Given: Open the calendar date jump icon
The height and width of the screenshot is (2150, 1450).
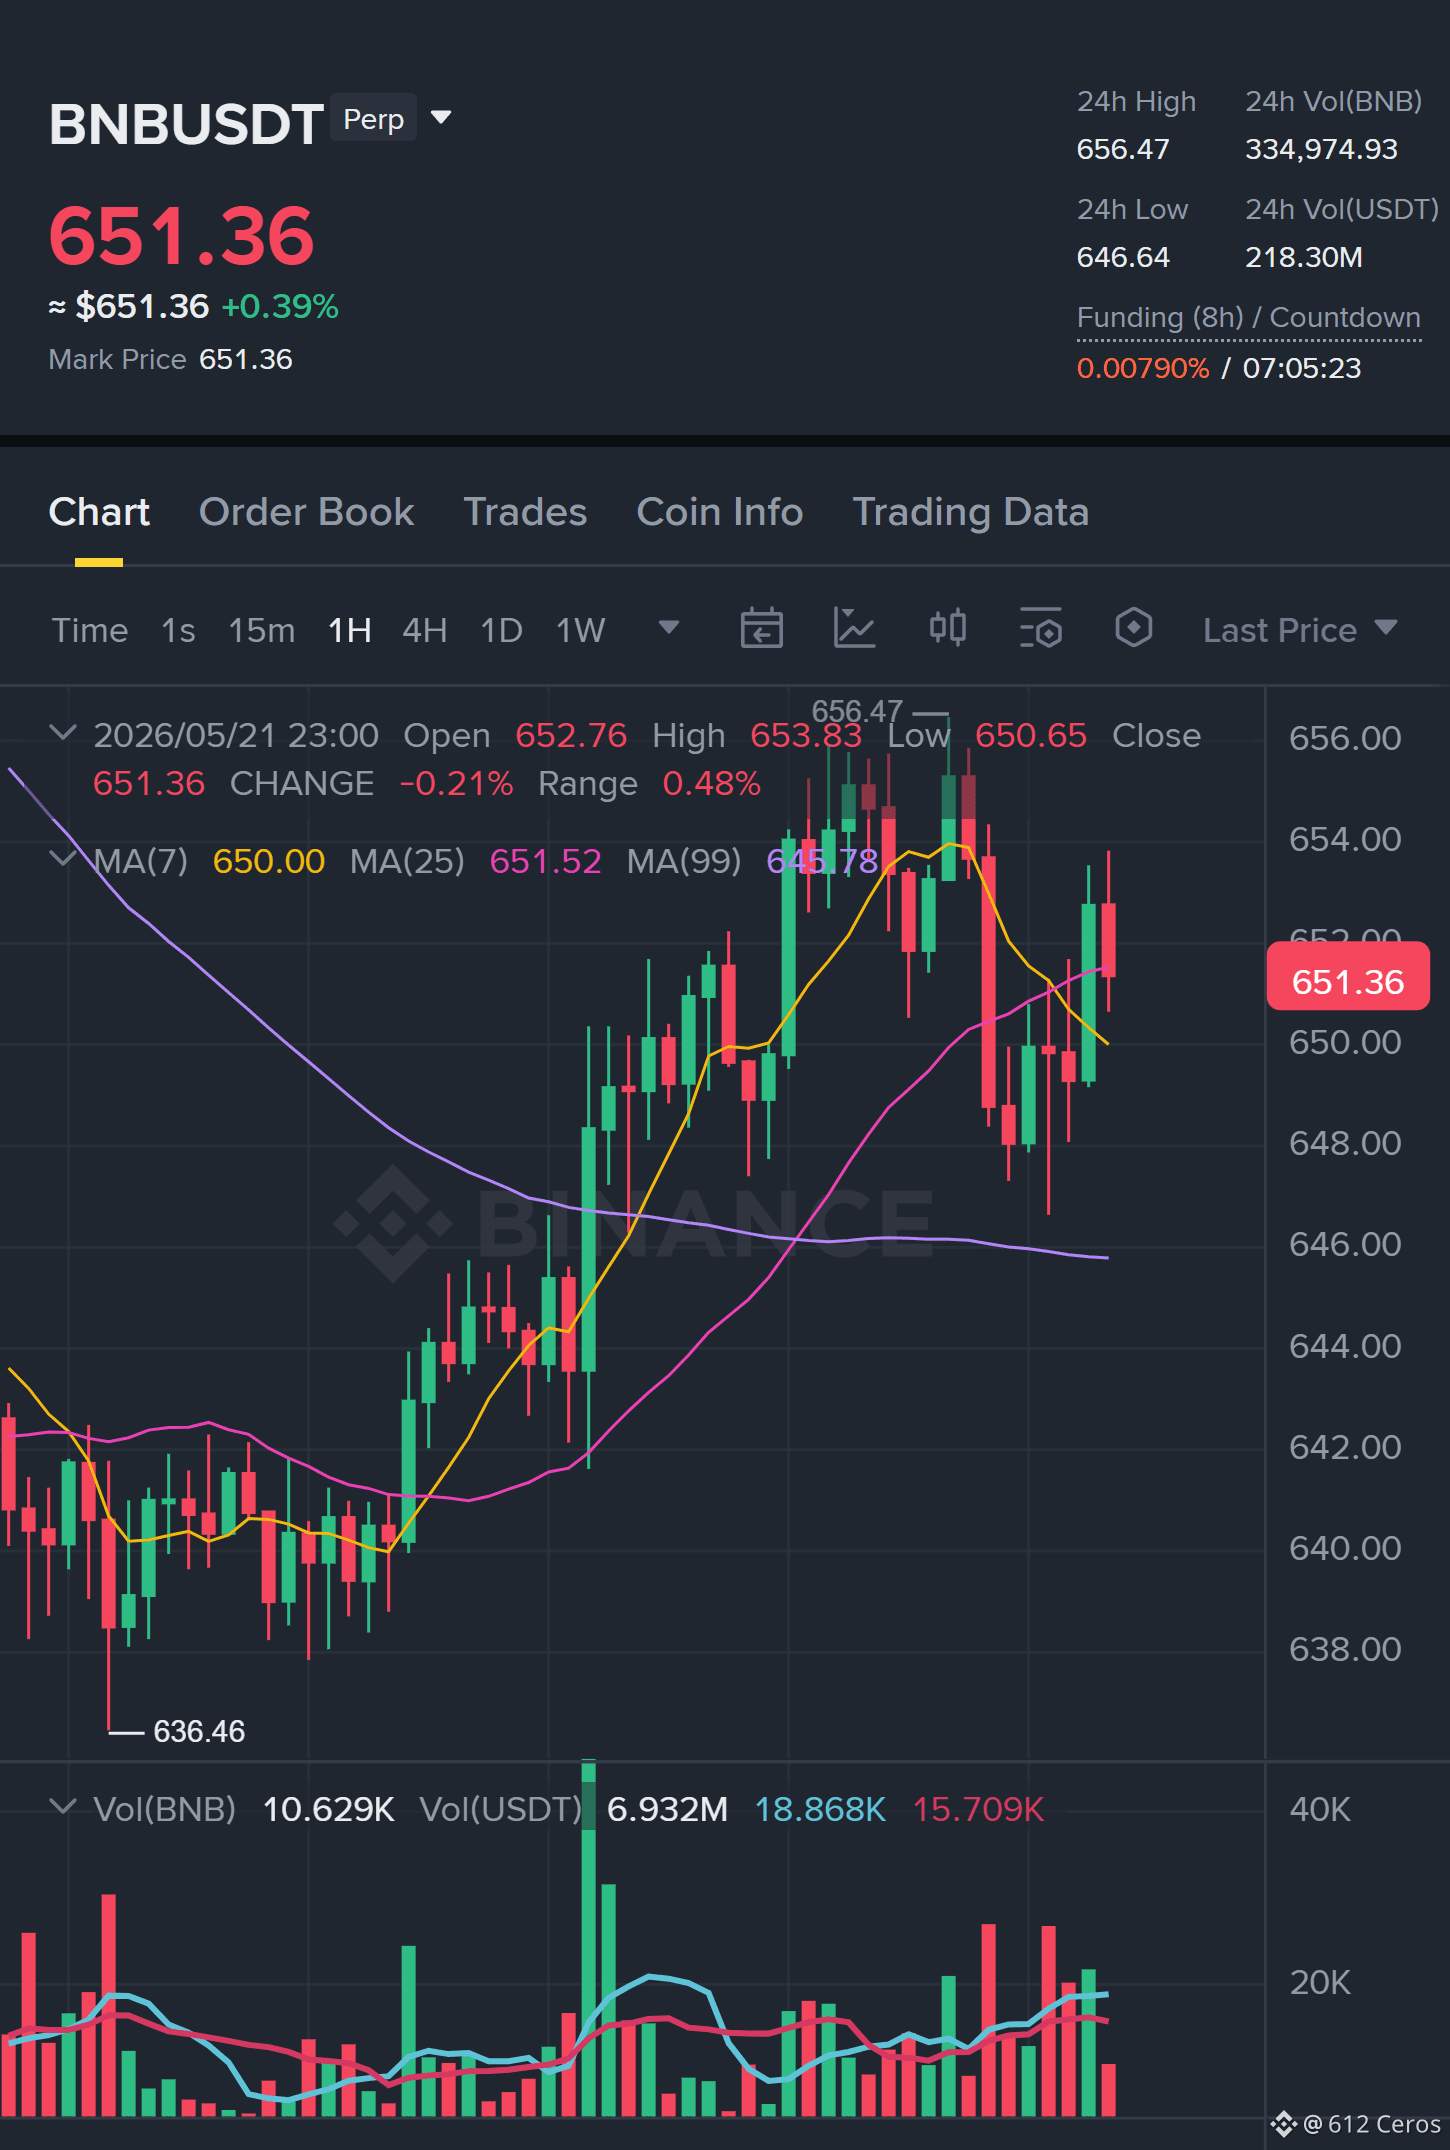Looking at the screenshot, I should pos(761,629).
